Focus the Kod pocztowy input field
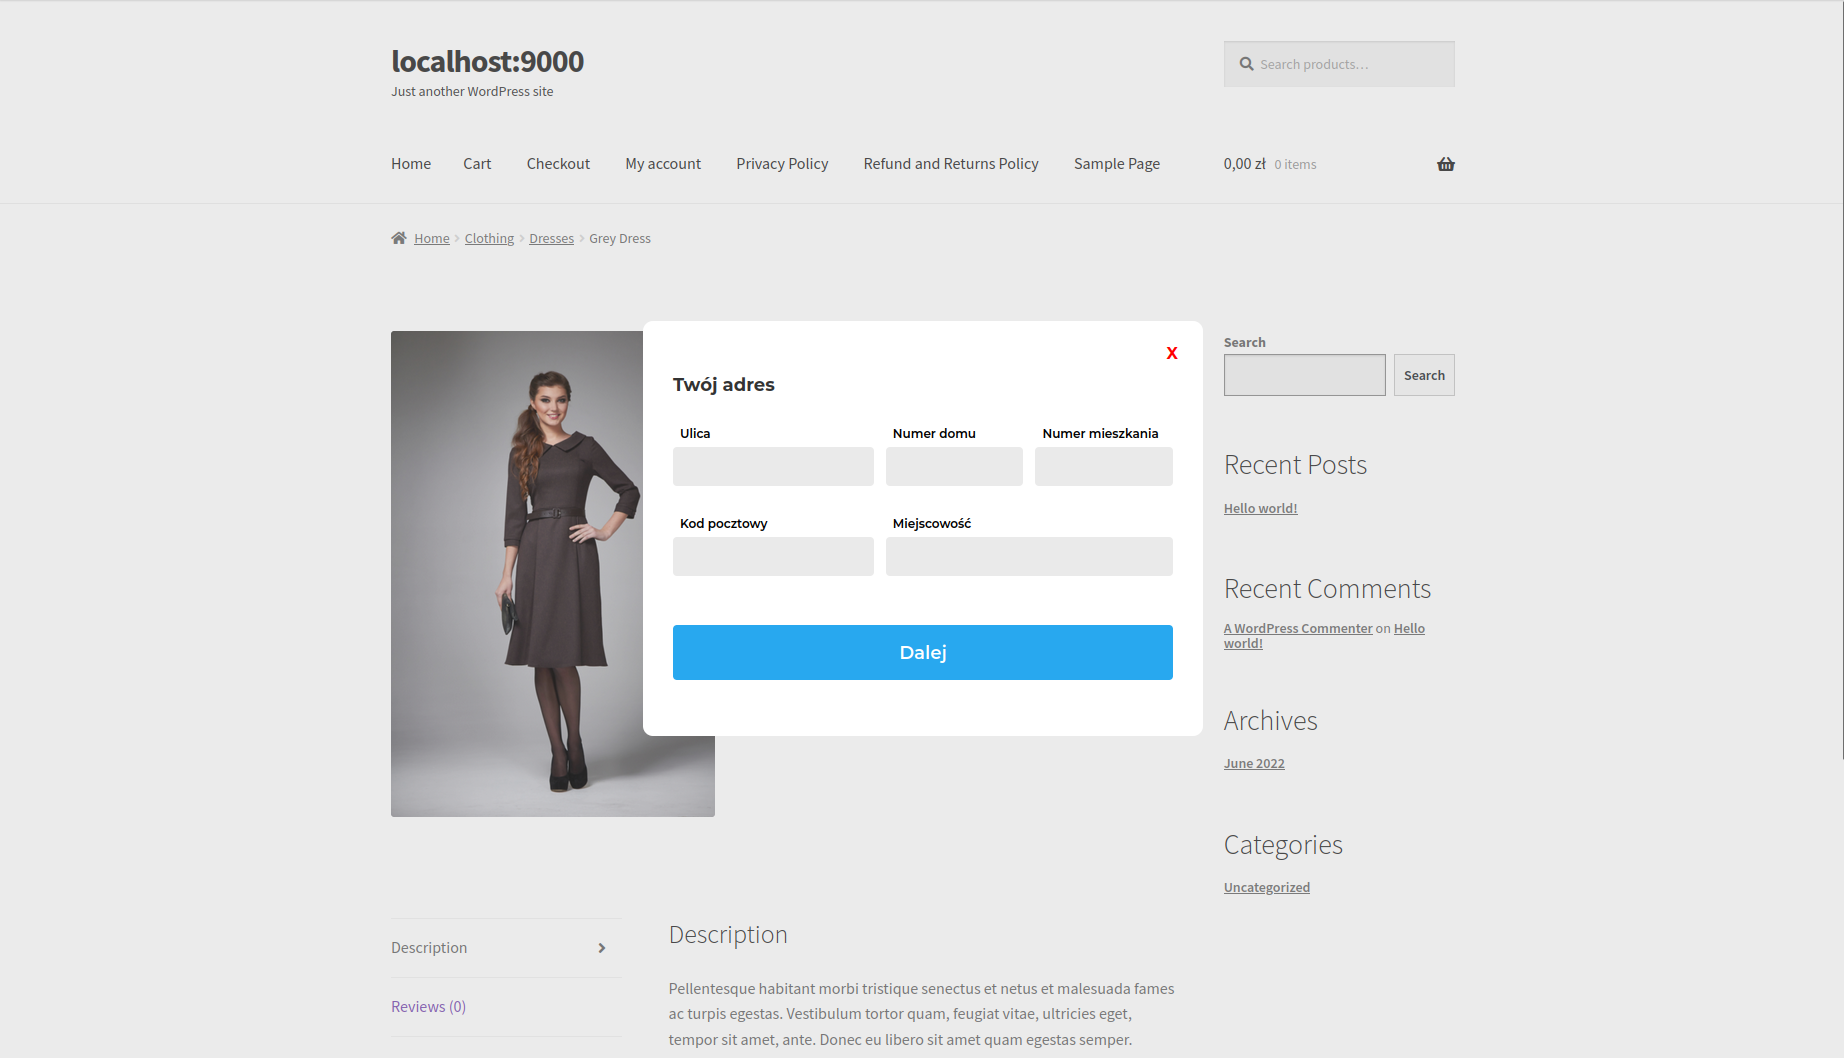This screenshot has height=1058, width=1844. (773, 556)
